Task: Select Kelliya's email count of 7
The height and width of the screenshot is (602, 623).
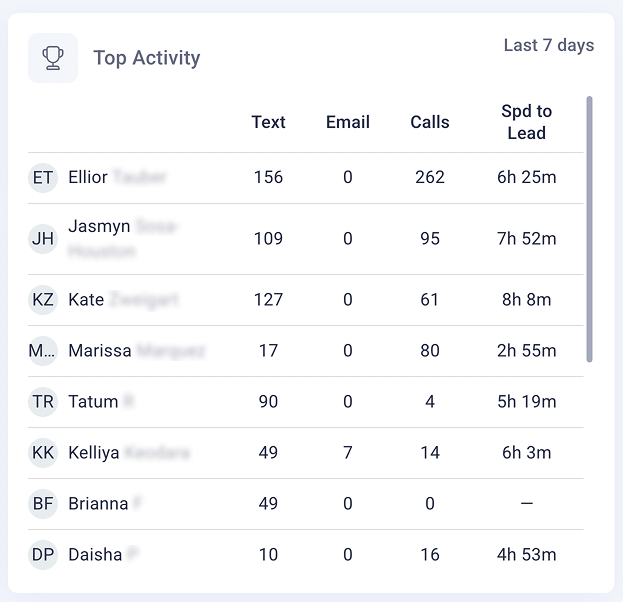Action: point(348,453)
